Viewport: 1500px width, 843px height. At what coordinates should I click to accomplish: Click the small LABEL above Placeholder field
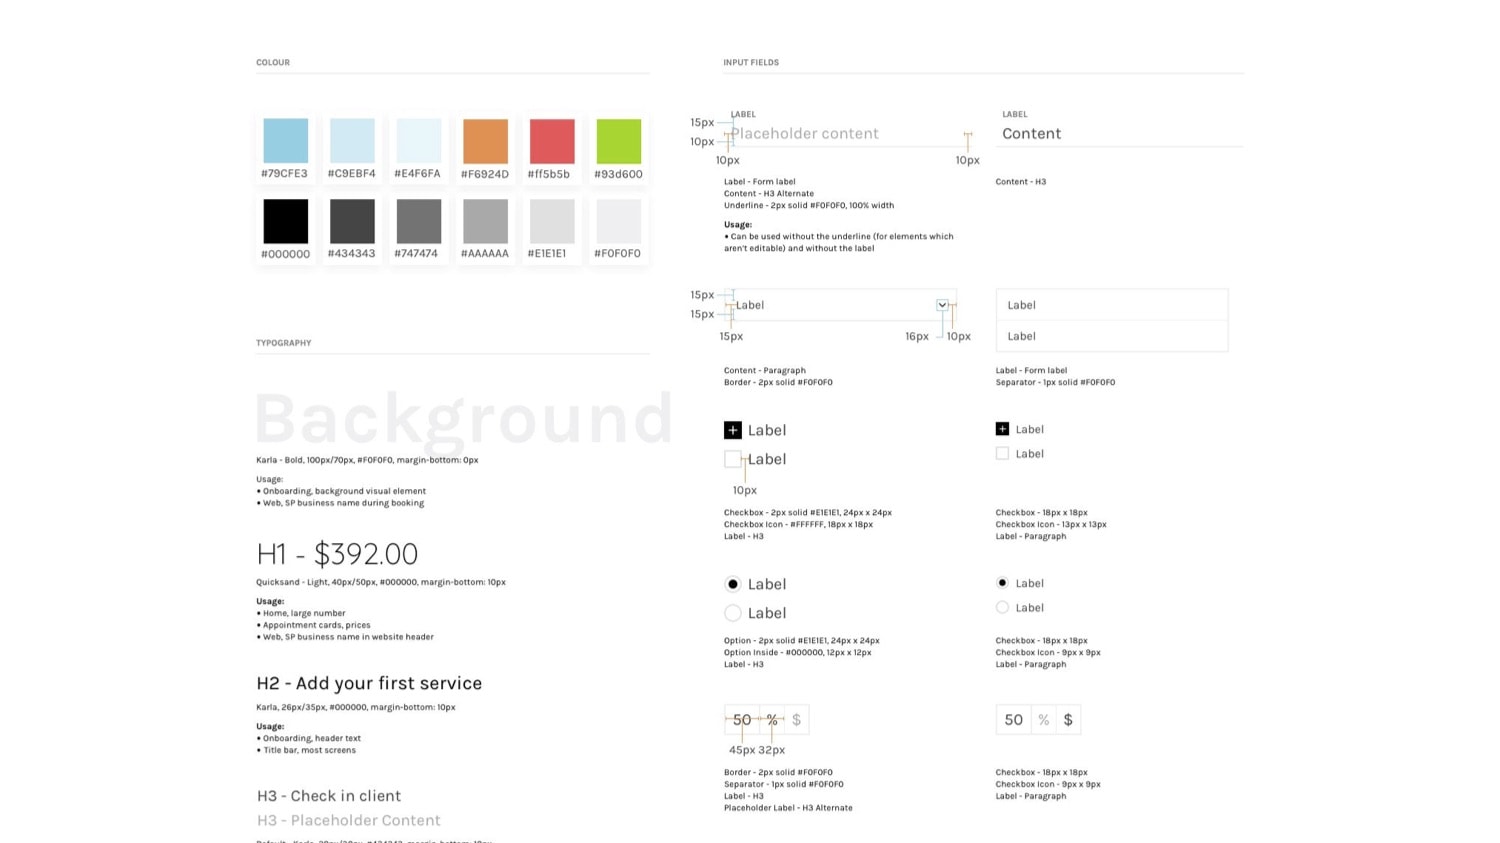point(743,114)
